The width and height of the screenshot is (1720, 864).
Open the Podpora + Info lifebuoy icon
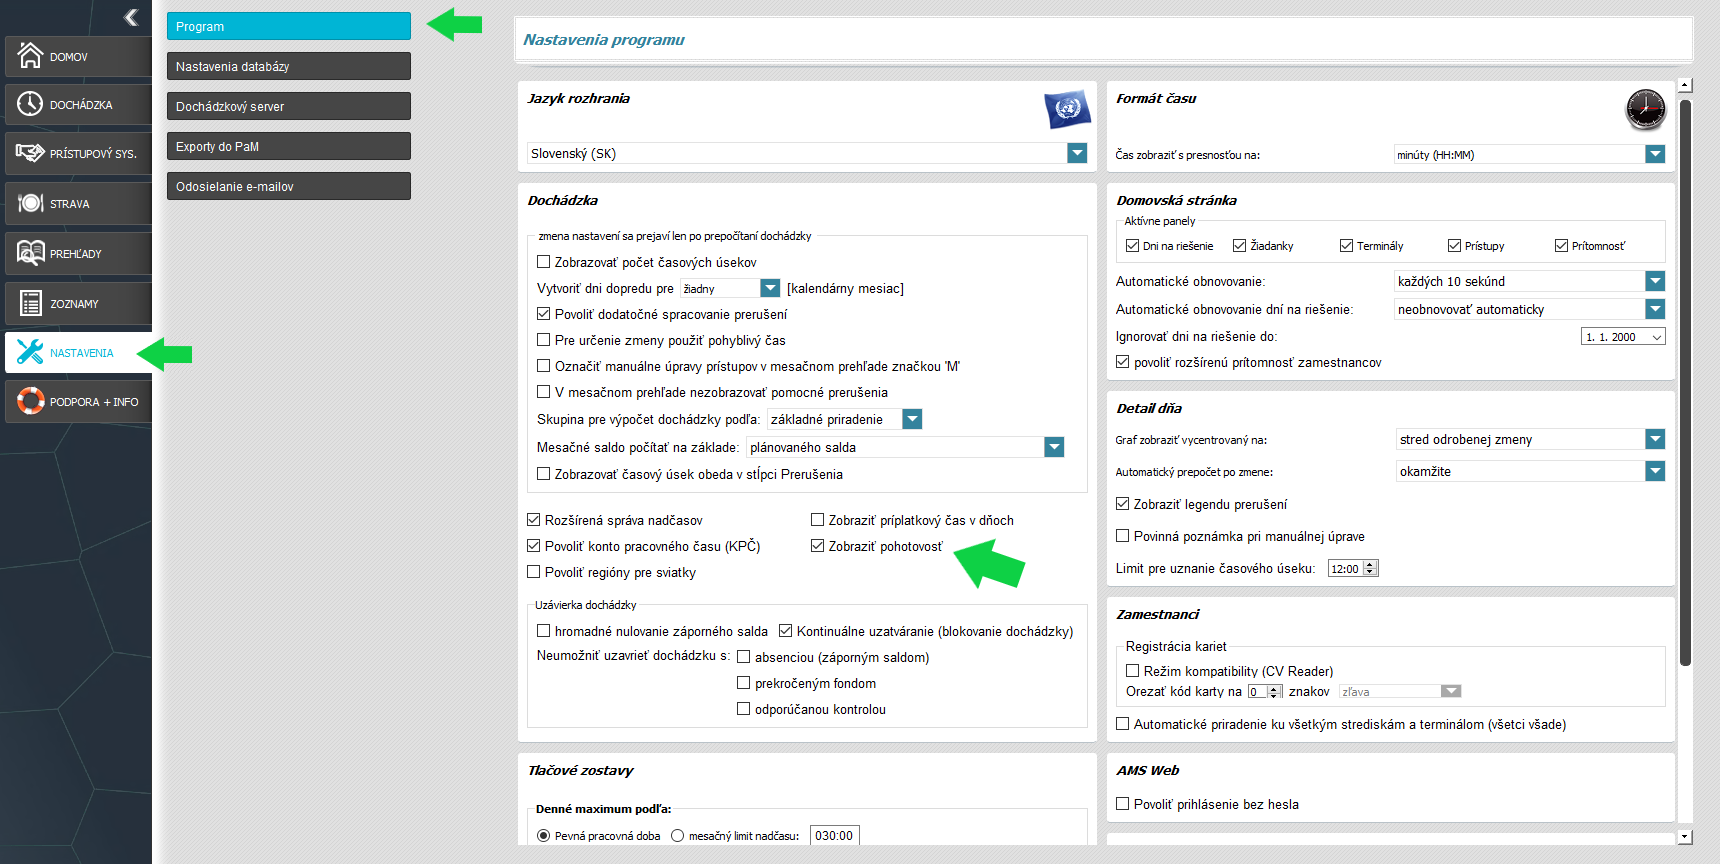[30, 401]
